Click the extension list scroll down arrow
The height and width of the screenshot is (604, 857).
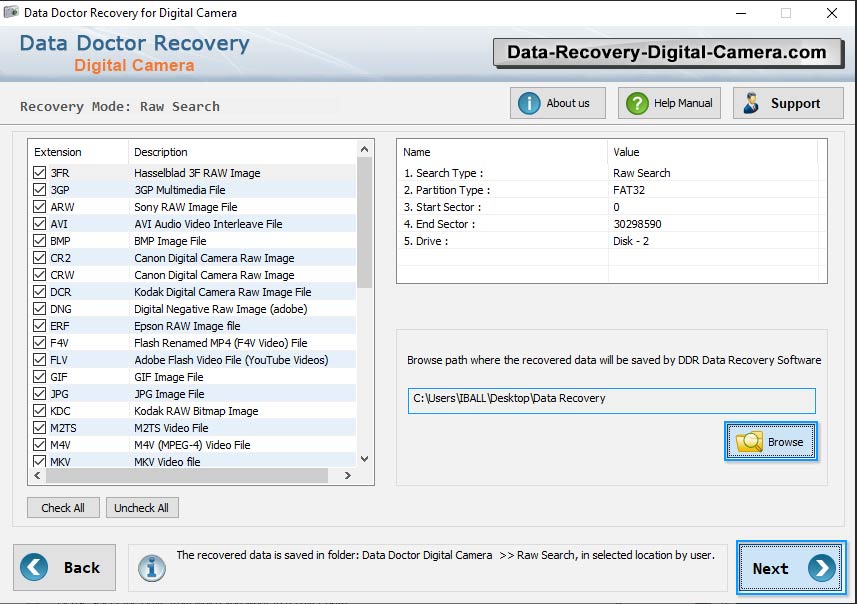click(x=365, y=459)
